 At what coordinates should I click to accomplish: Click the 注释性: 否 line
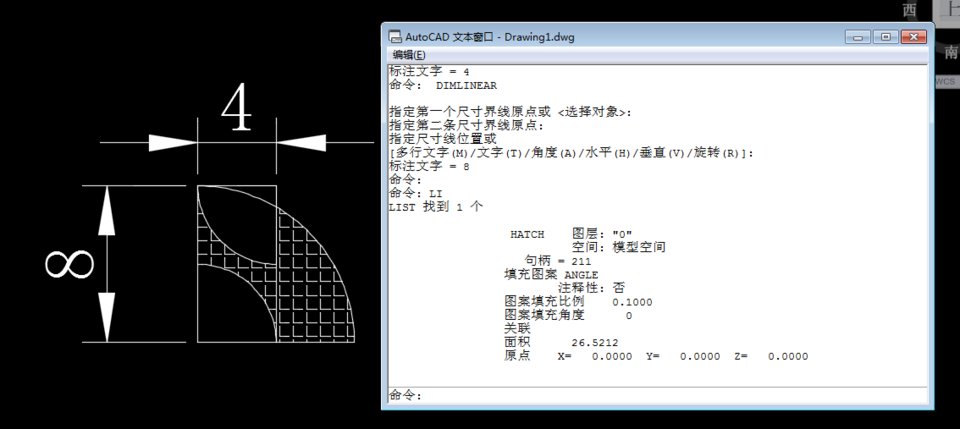(x=591, y=288)
